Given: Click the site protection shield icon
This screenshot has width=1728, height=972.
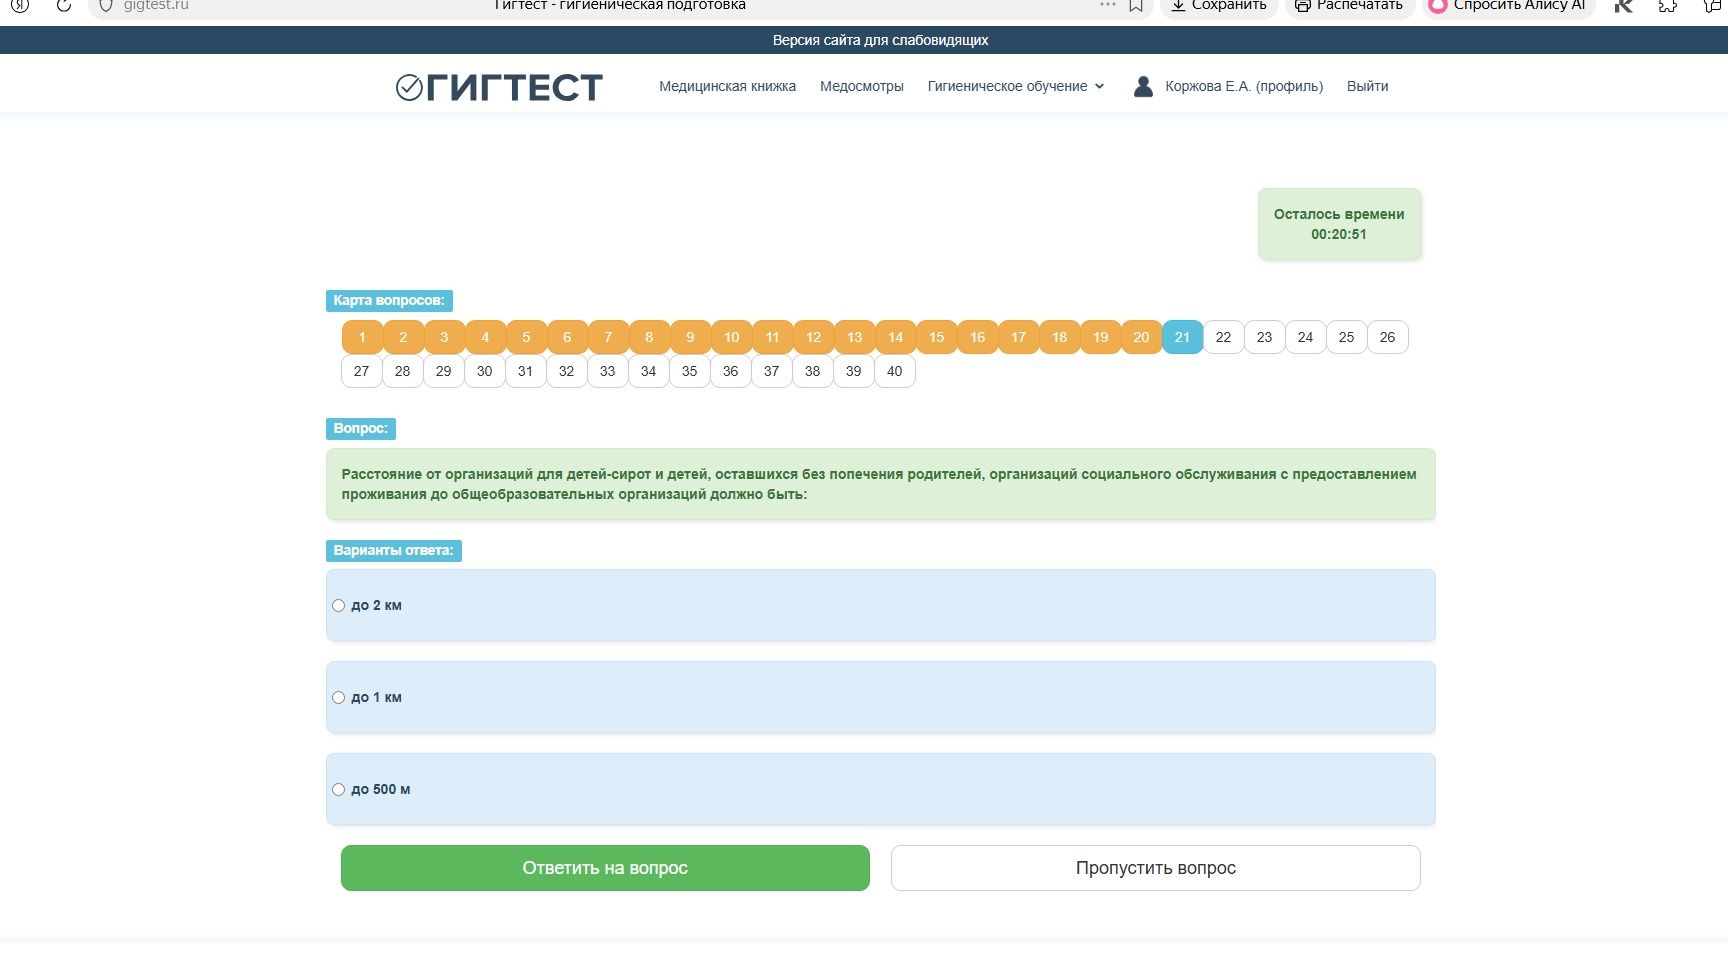Looking at the screenshot, I should click(105, 5).
